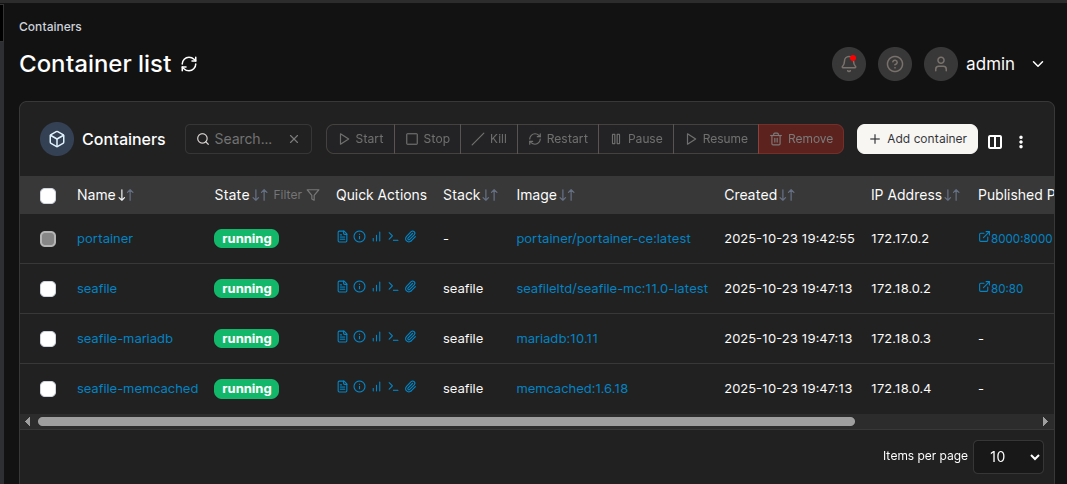The width and height of the screenshot is (1067, 484).
Task: Open stats chart icon for seafile-mariadb
Action: (376, 338)
